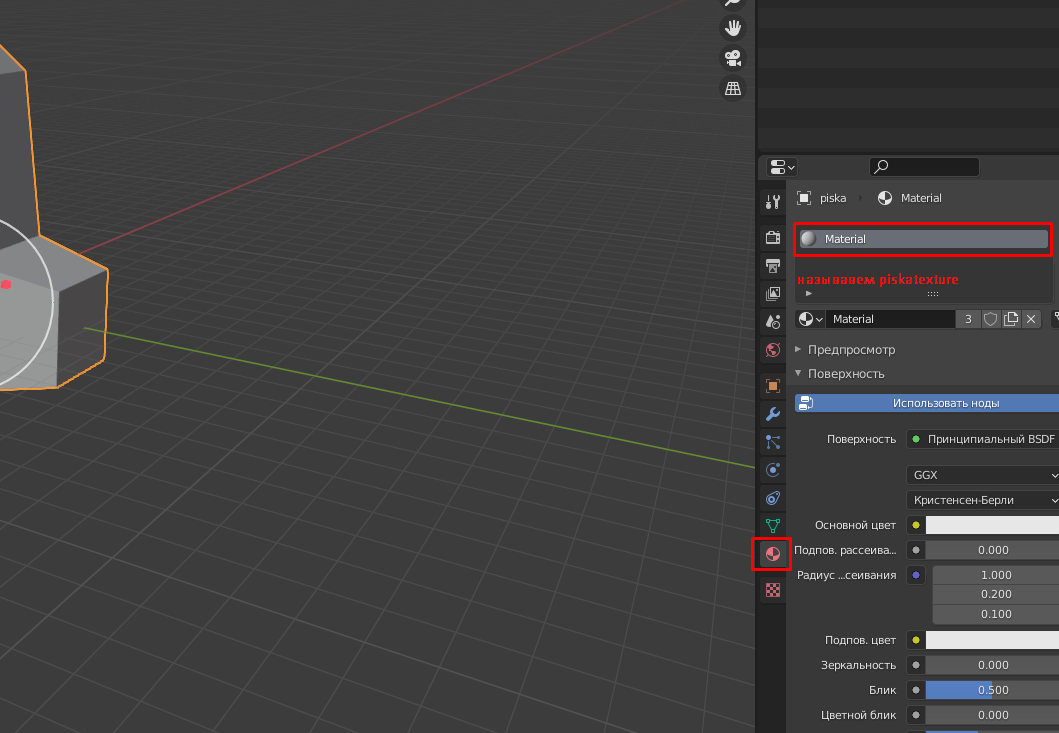Viewport: 1059px width, 733px height.
Task: Open the Render properties camera tab
Action: [x=772, y=237]
